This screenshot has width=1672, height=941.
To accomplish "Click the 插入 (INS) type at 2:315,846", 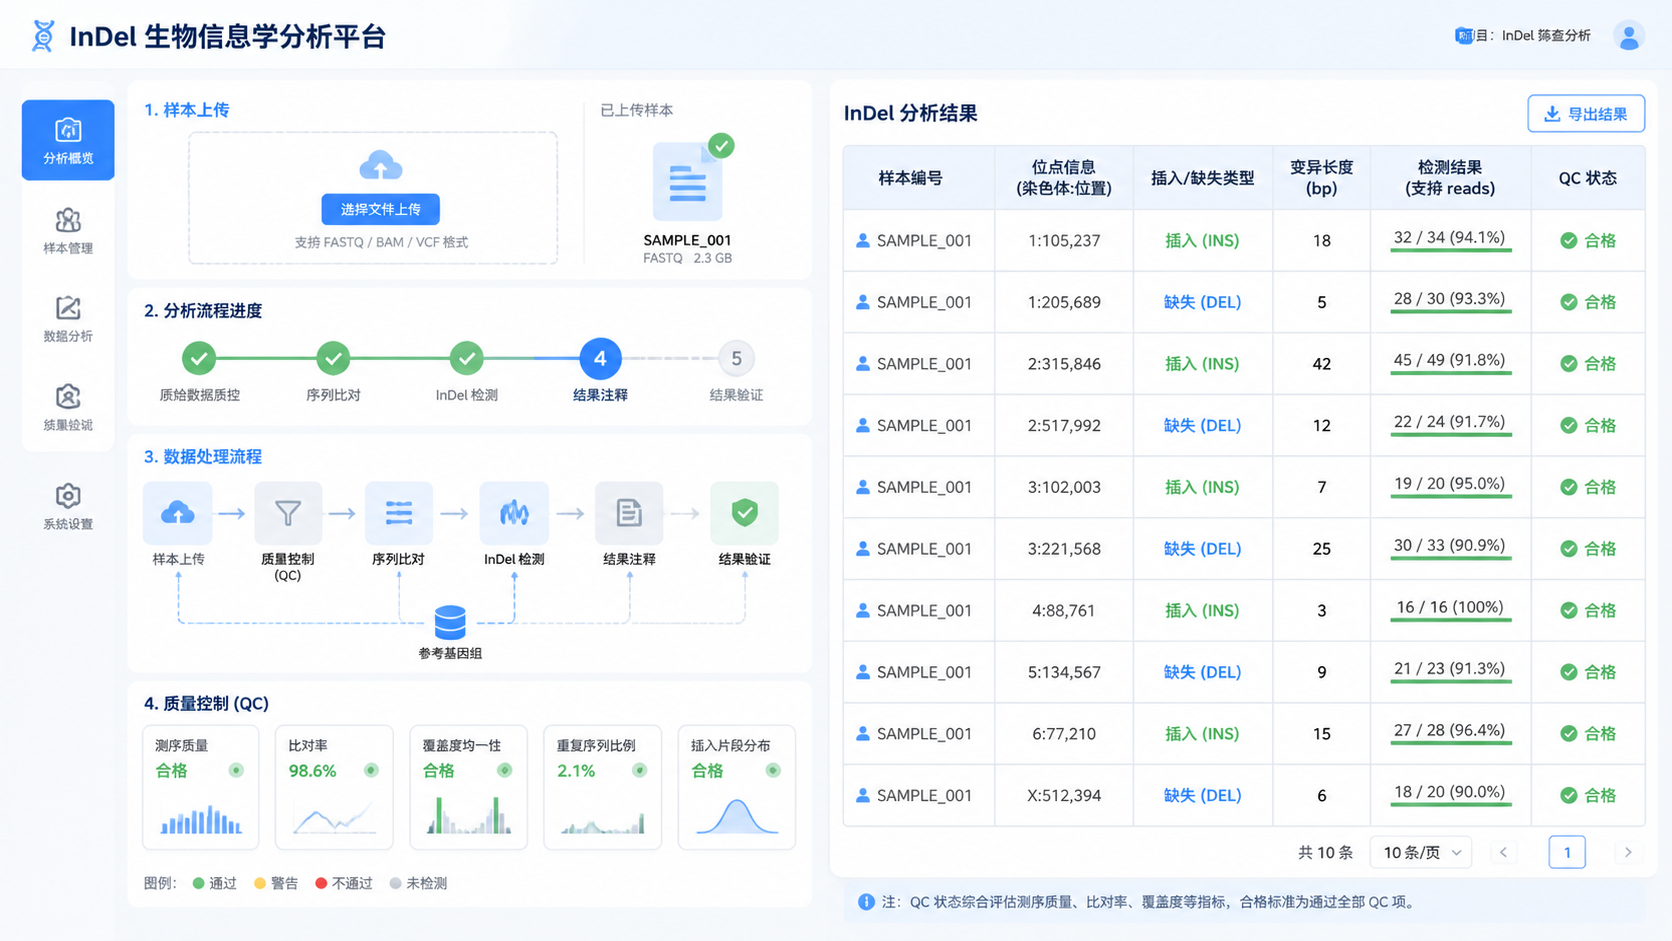I will pos(1202,364).
